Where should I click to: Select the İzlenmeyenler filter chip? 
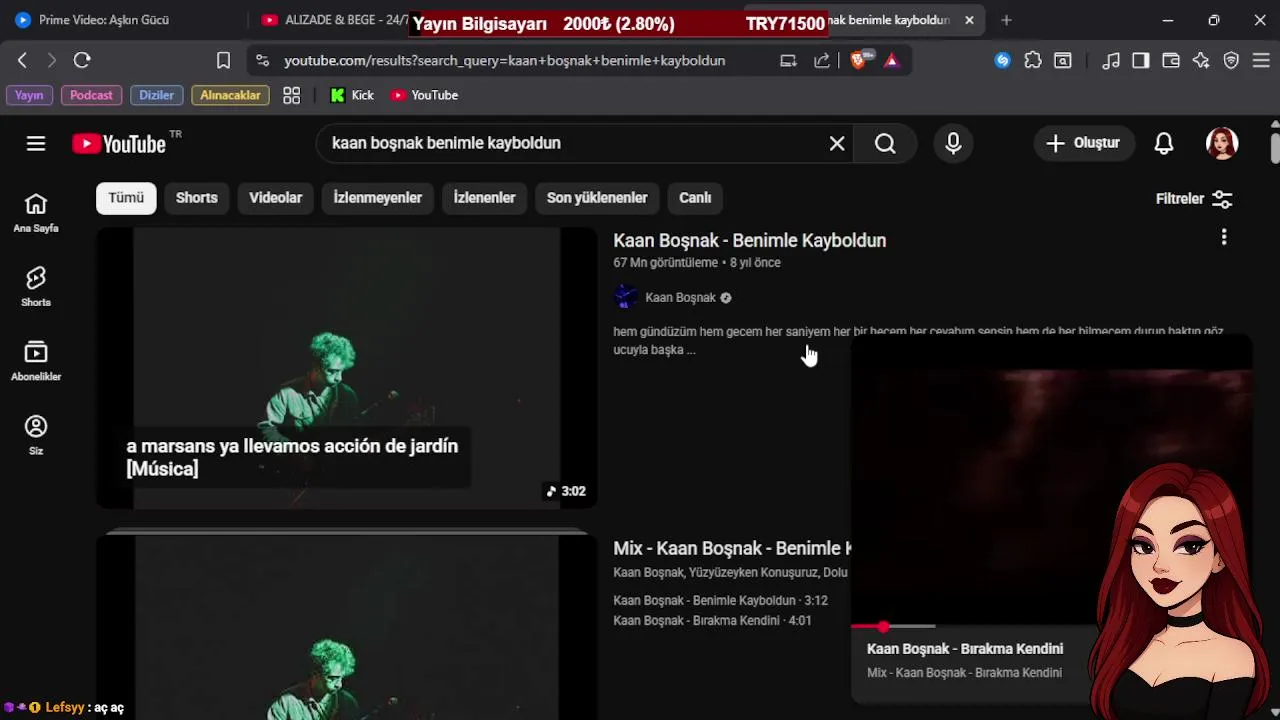click(x=377, y=197)
